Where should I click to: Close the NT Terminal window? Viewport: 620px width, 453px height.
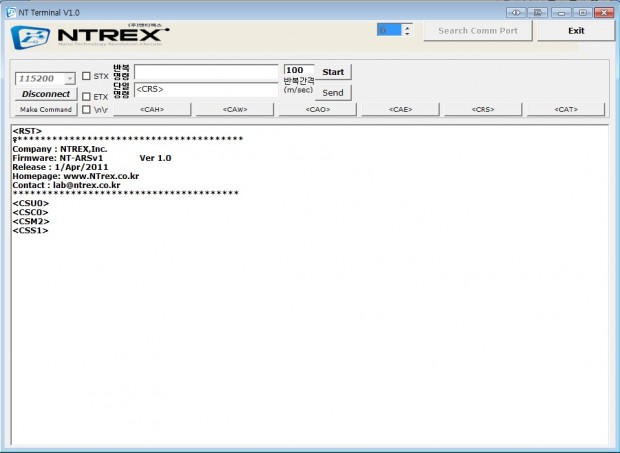605,13
